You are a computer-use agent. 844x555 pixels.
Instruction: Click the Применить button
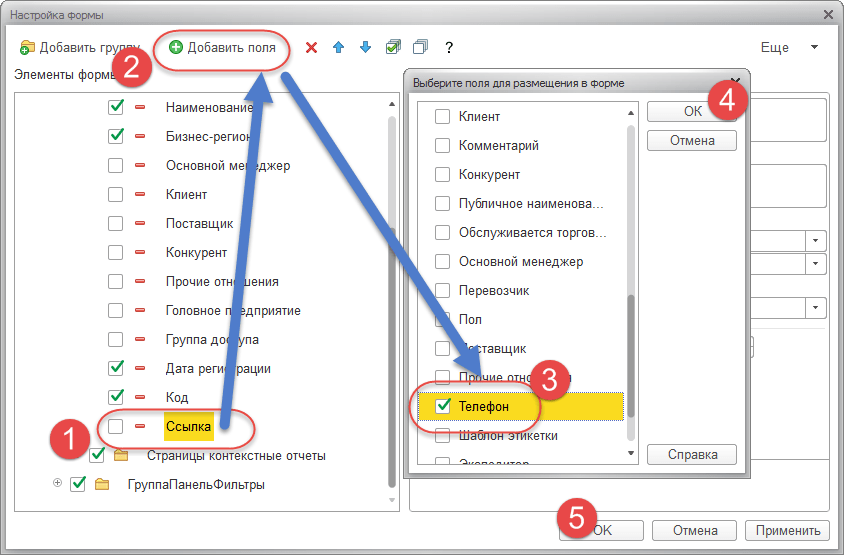coord(787,530)
